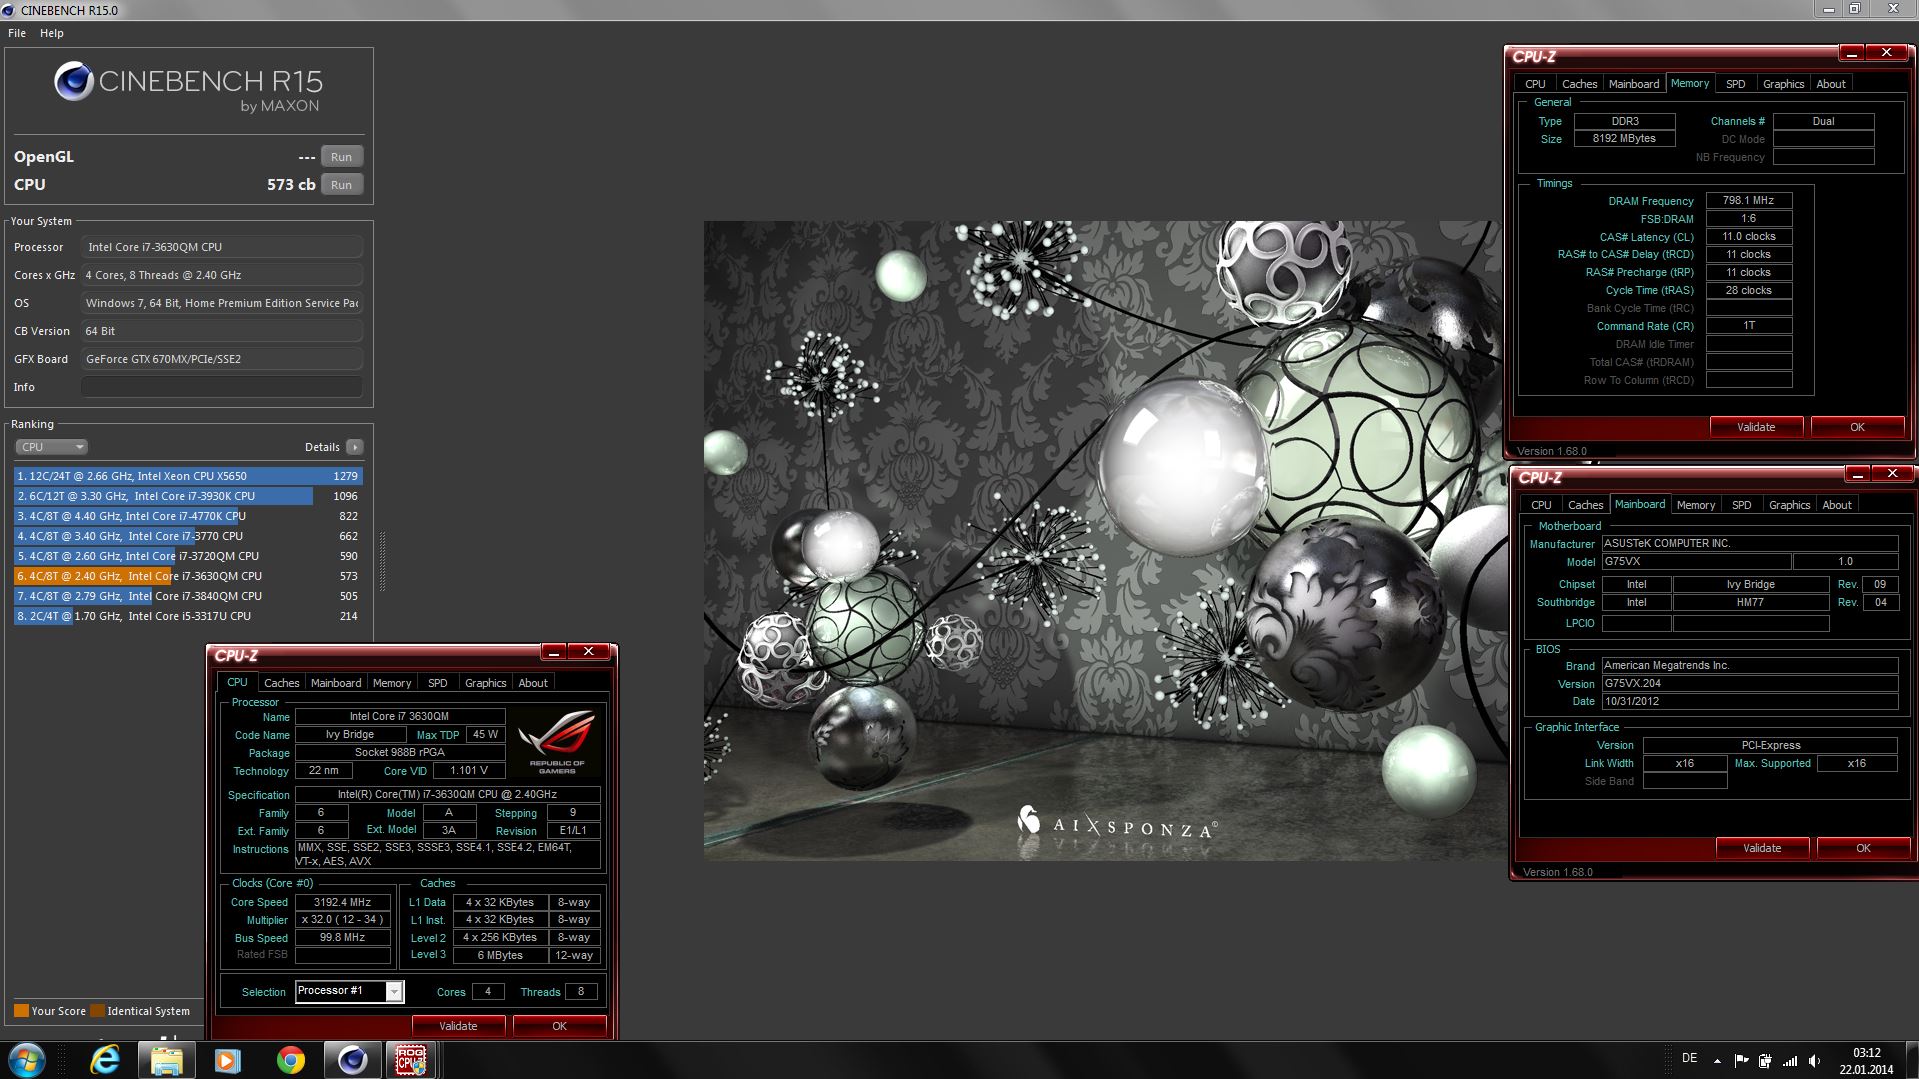The height and width of the screenshot is (1079, 1919).
Task: Select highlighted ranking entry i7-3630QM
Action: click(188, 576)
